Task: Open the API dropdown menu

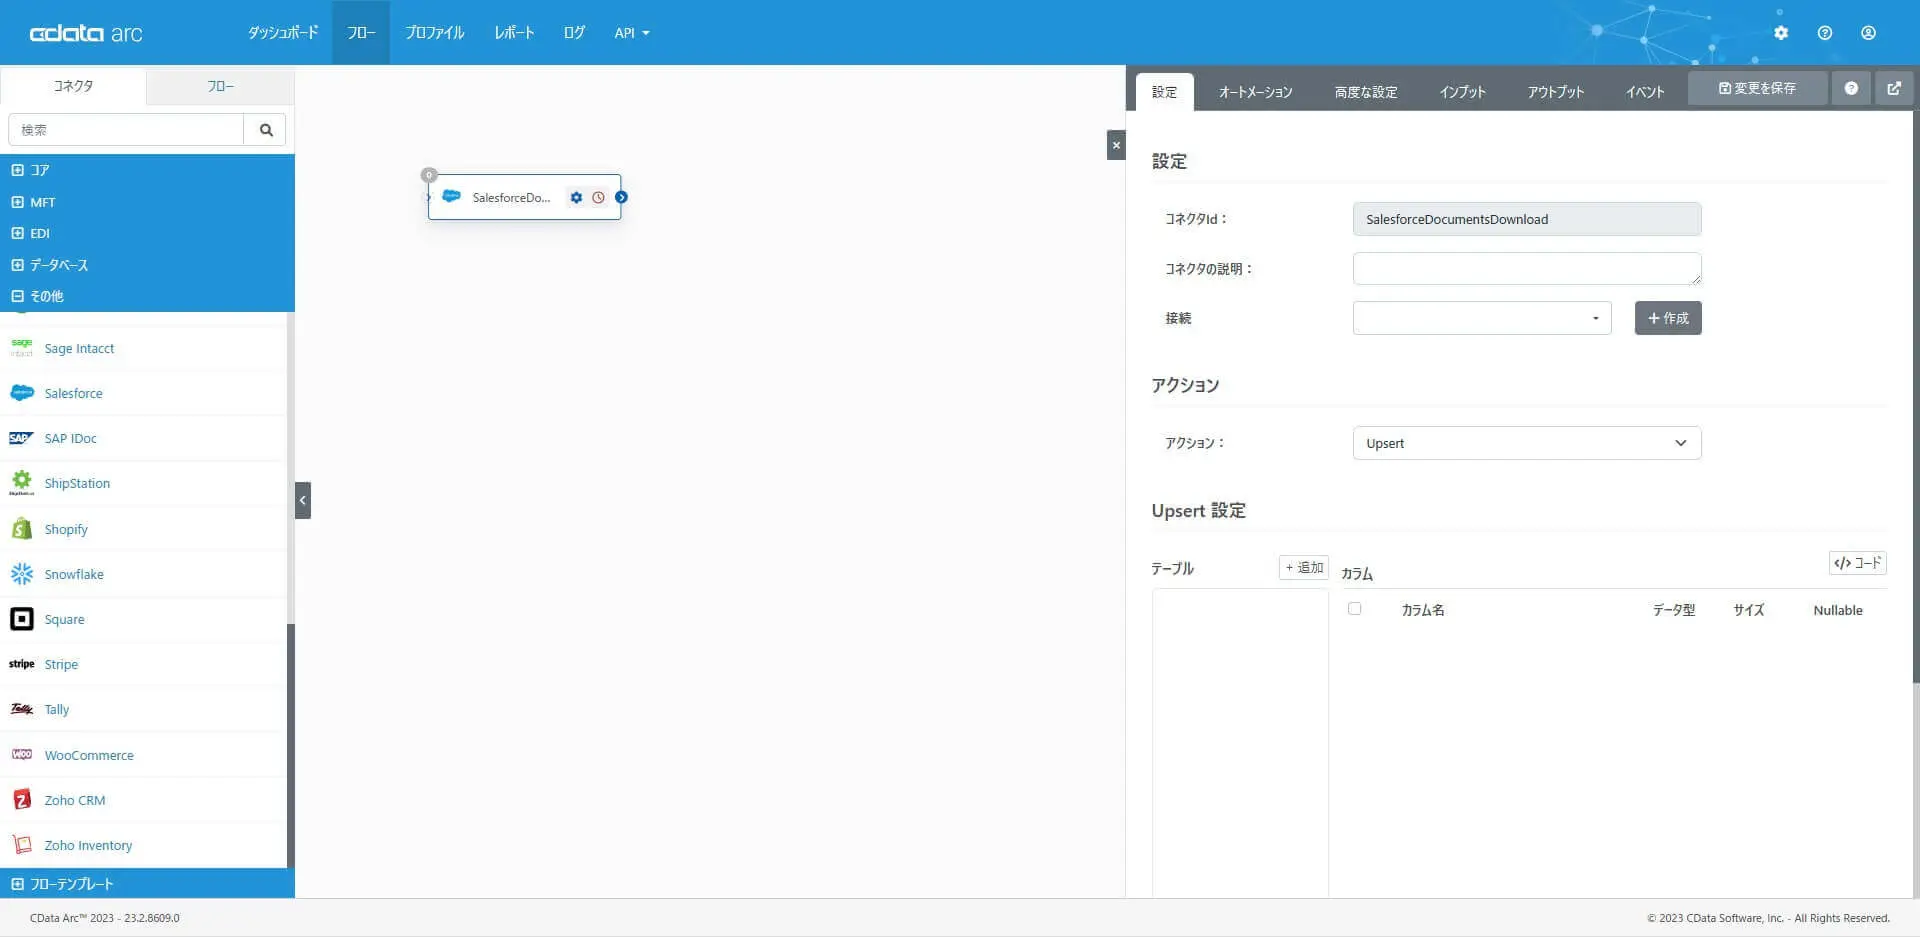Action: tap(632, 33)
